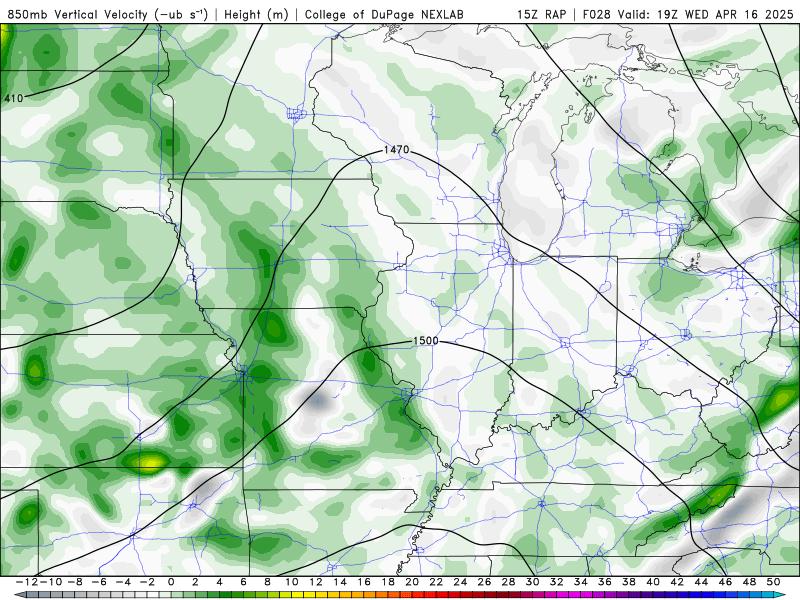Click the 0 value on color scale

tap(171, 582)
